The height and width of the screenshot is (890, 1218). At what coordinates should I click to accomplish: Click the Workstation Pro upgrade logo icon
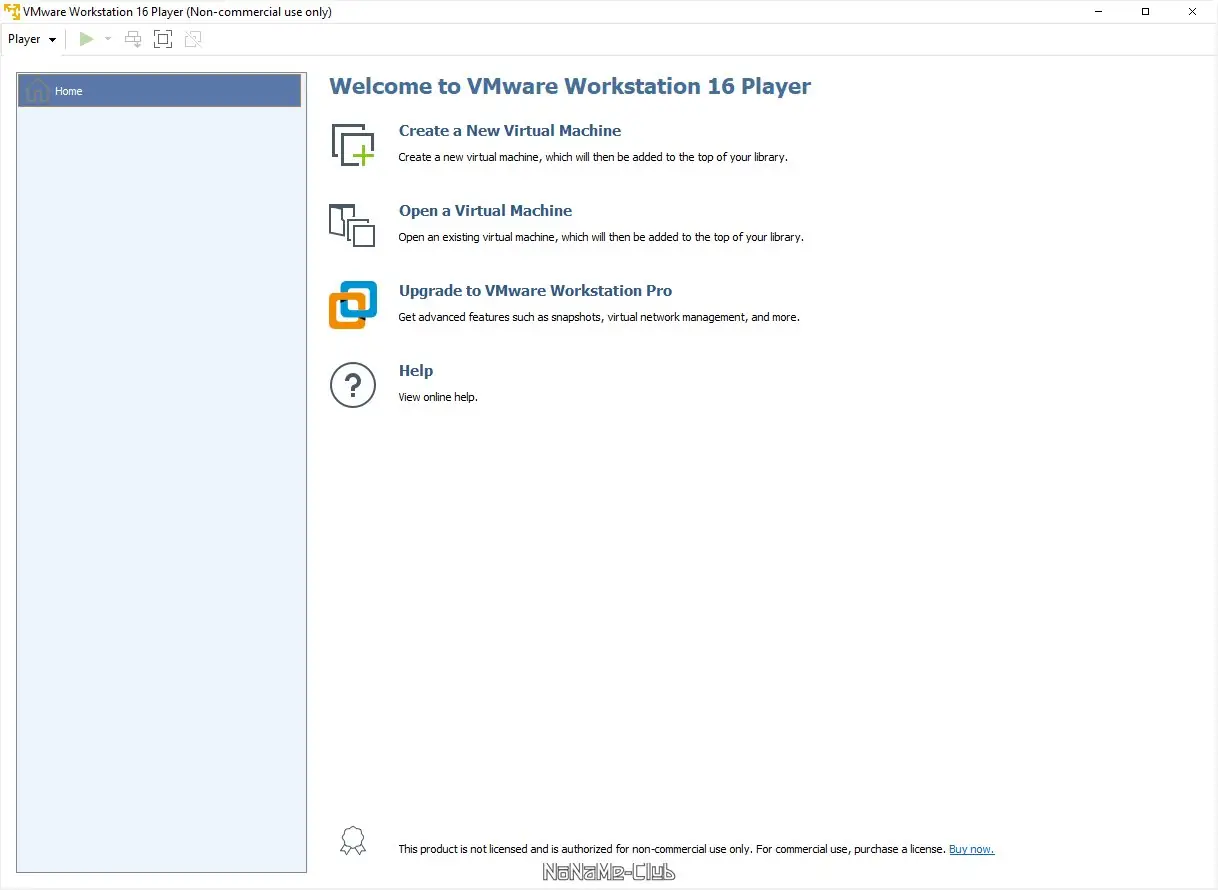click(353, 305)
